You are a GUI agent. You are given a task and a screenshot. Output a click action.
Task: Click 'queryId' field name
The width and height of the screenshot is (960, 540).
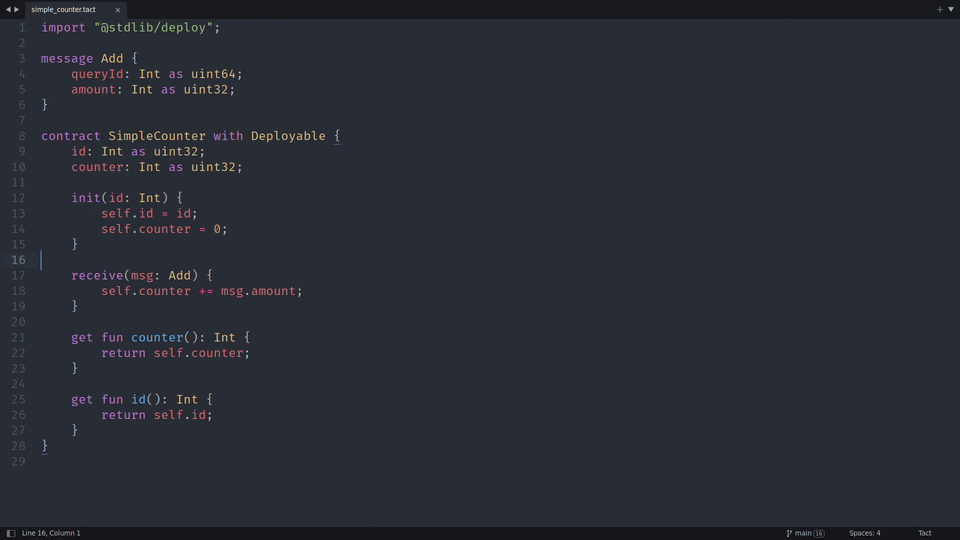coord(97,74)
